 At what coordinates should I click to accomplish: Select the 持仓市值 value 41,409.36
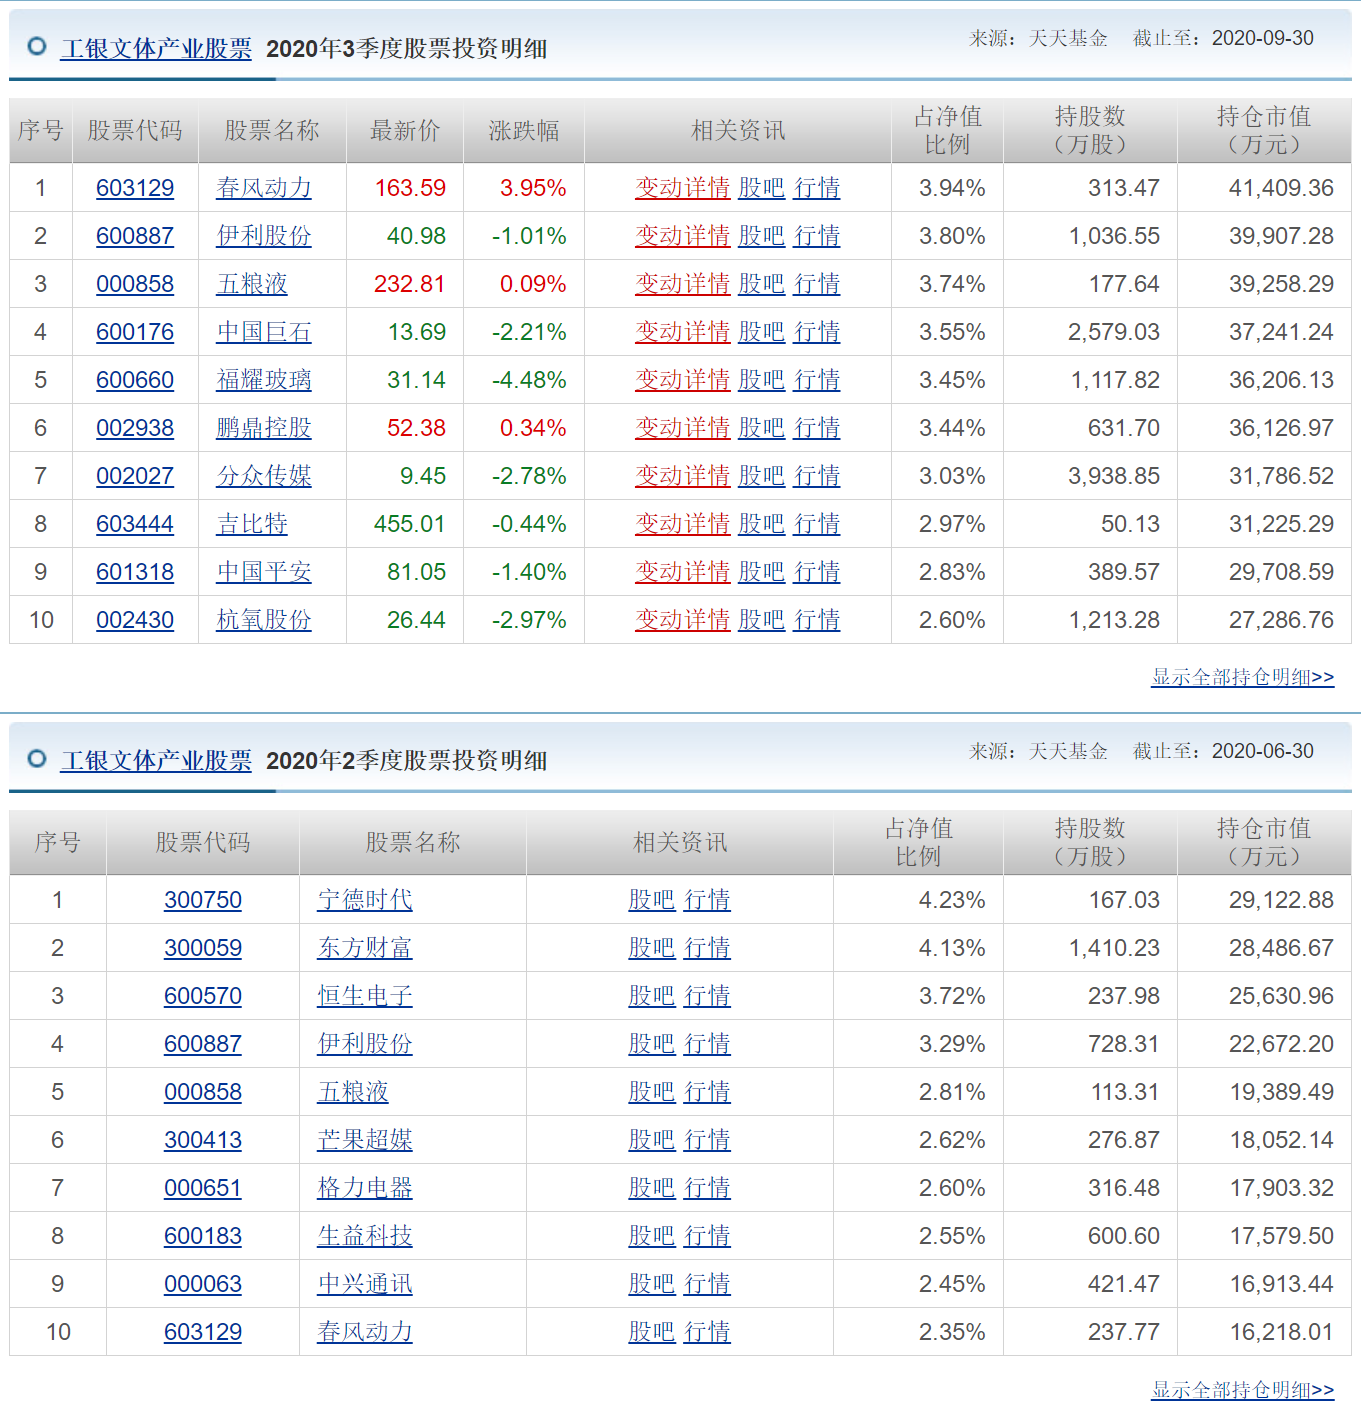tap(1281, 188)
